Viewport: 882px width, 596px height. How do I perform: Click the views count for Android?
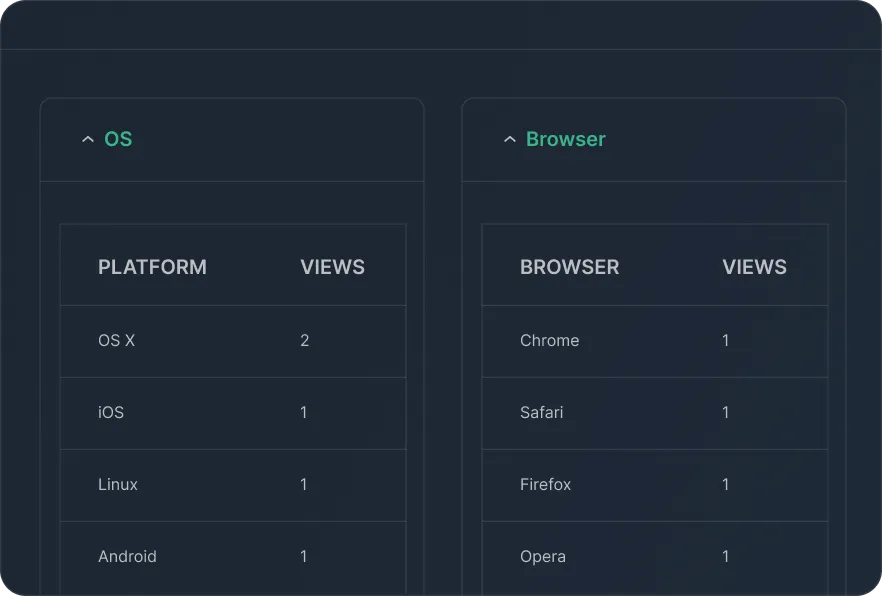[x=304, y=556]
